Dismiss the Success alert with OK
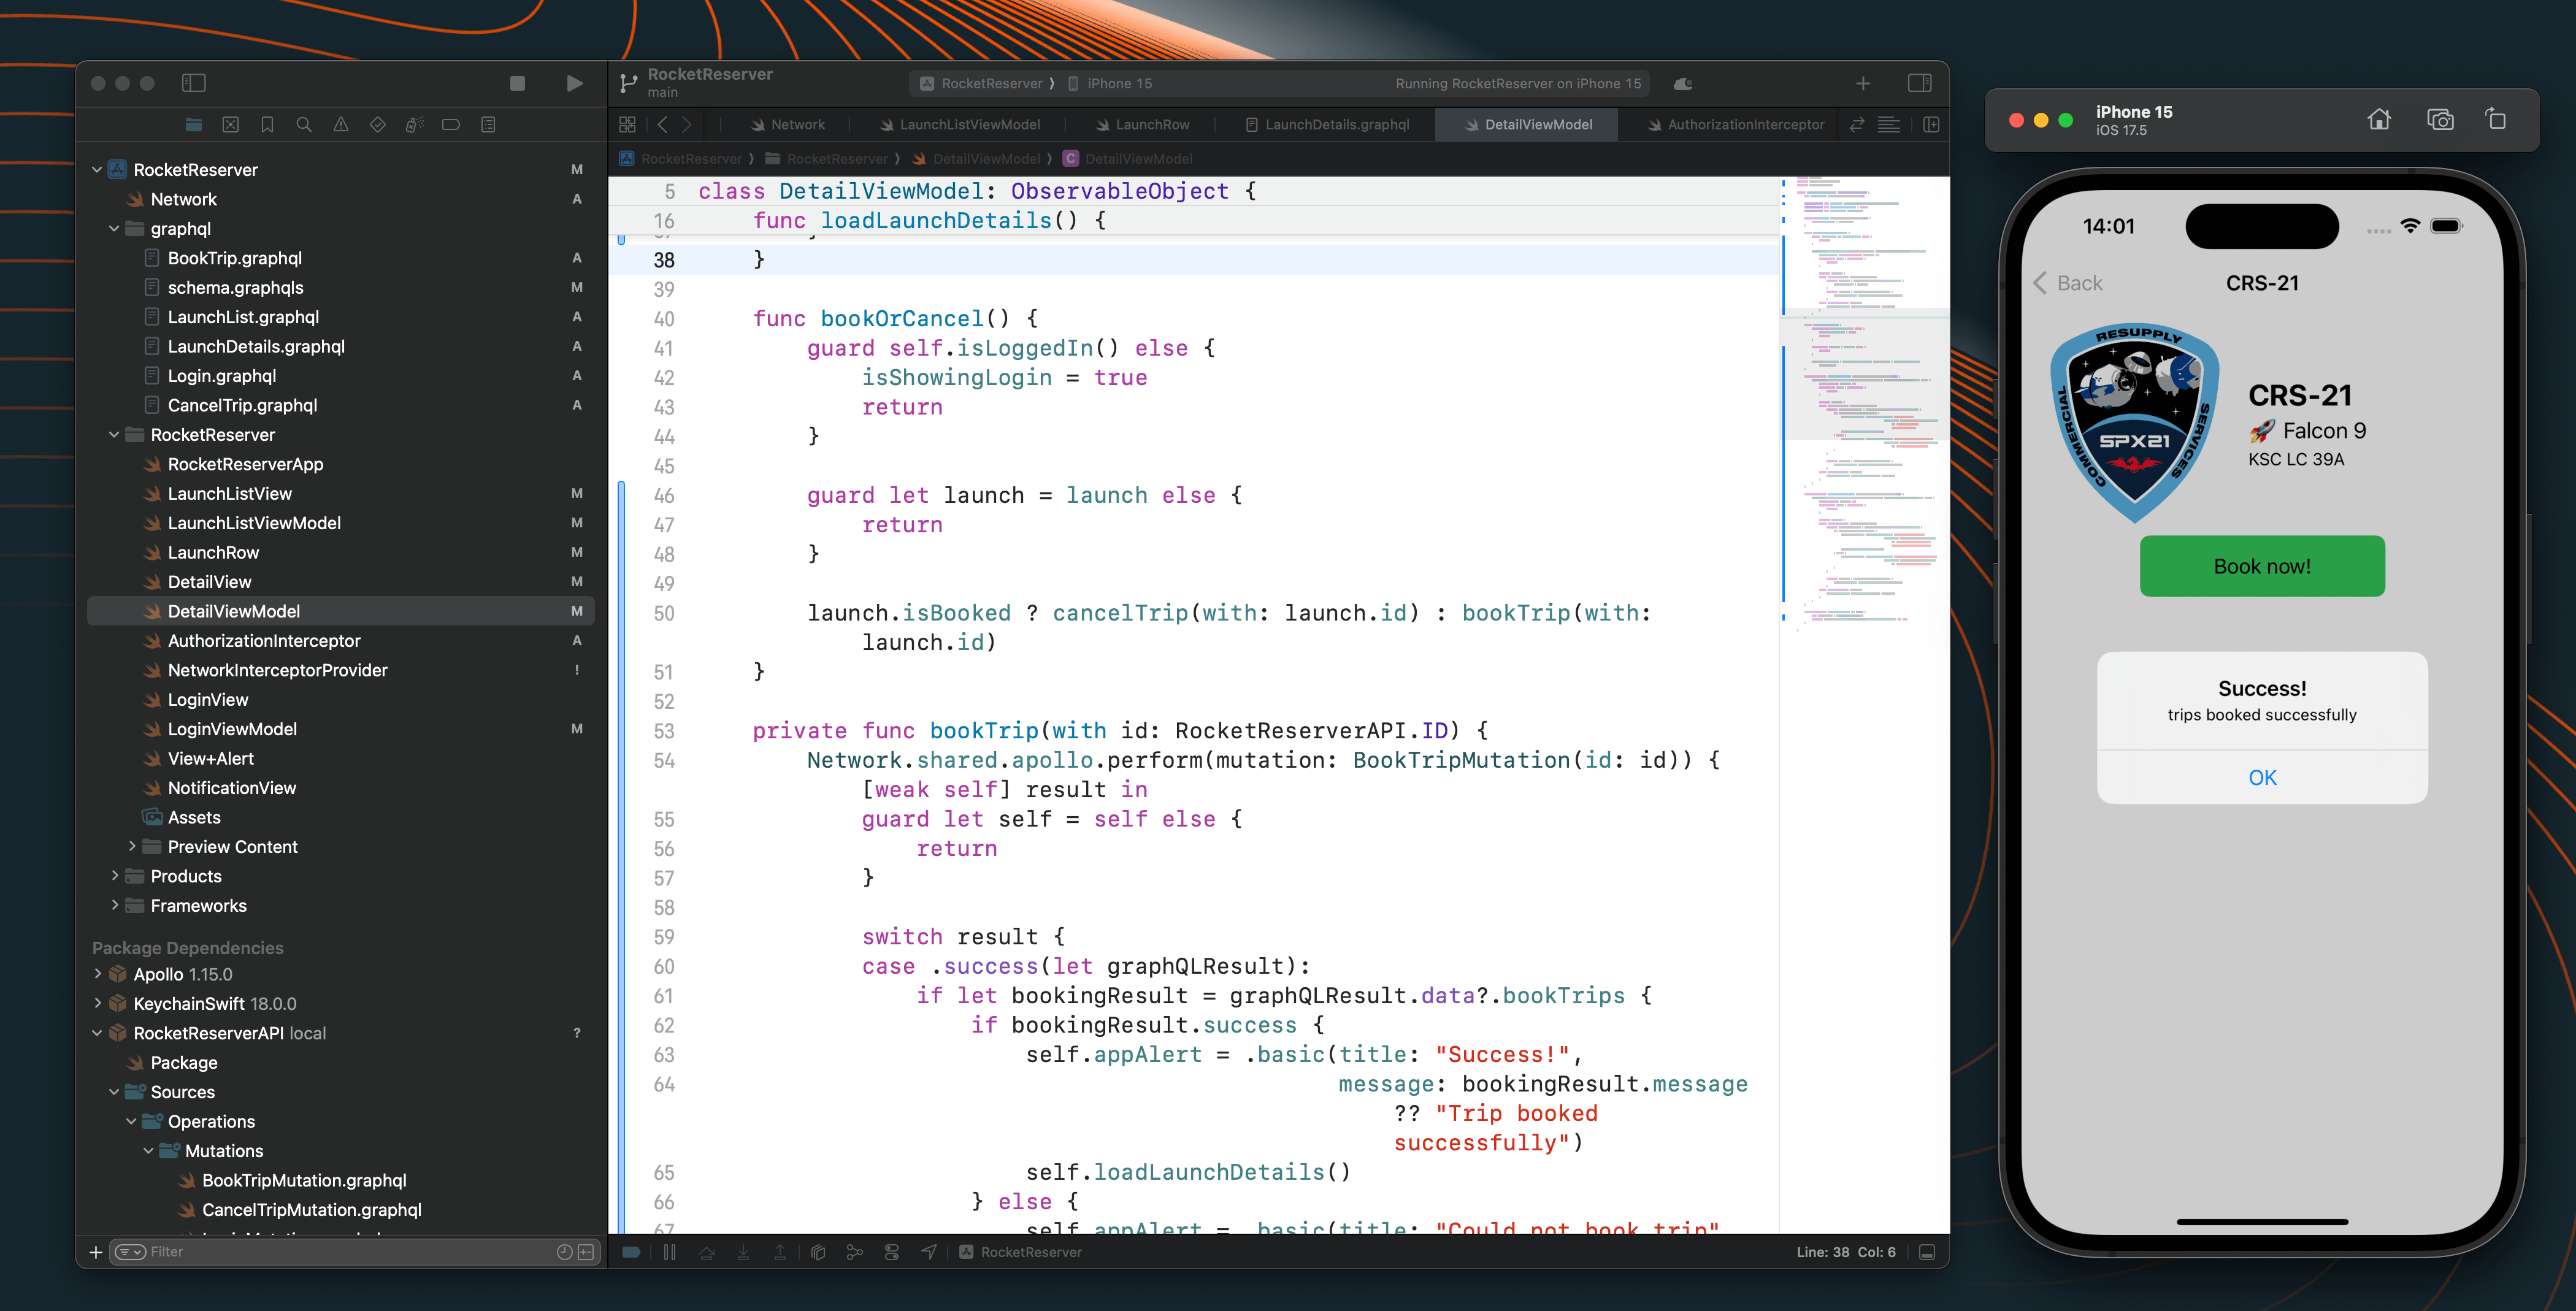The width and height of the screenshot is (2576, 1311). coord(2262,777)
